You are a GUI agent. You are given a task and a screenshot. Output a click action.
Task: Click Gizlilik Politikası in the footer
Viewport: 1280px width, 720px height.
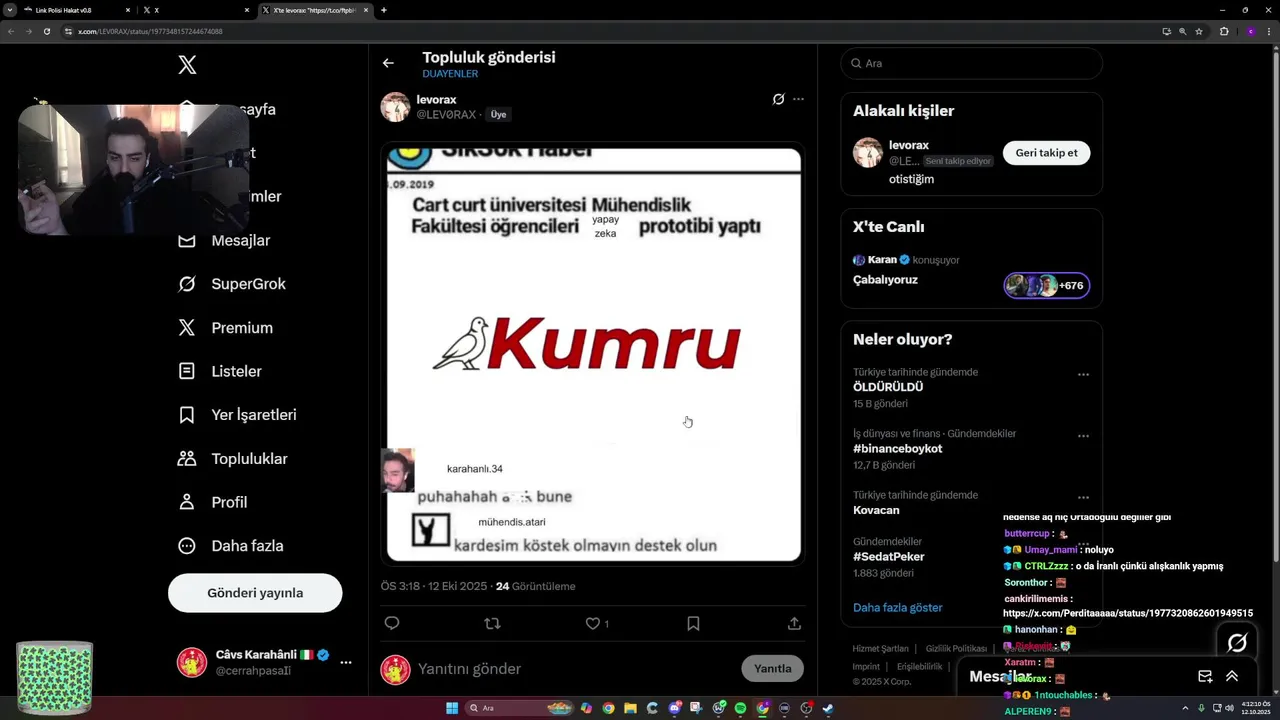[956, 649]
